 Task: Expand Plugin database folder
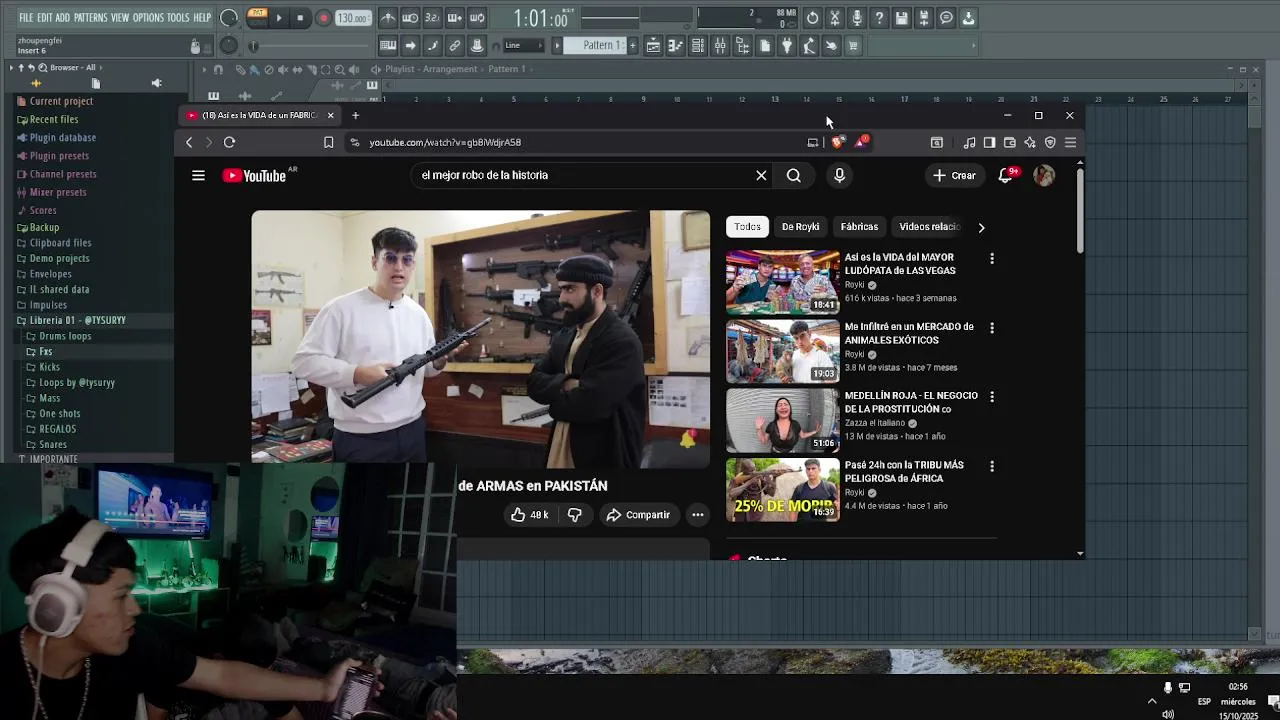coord(62,137)
